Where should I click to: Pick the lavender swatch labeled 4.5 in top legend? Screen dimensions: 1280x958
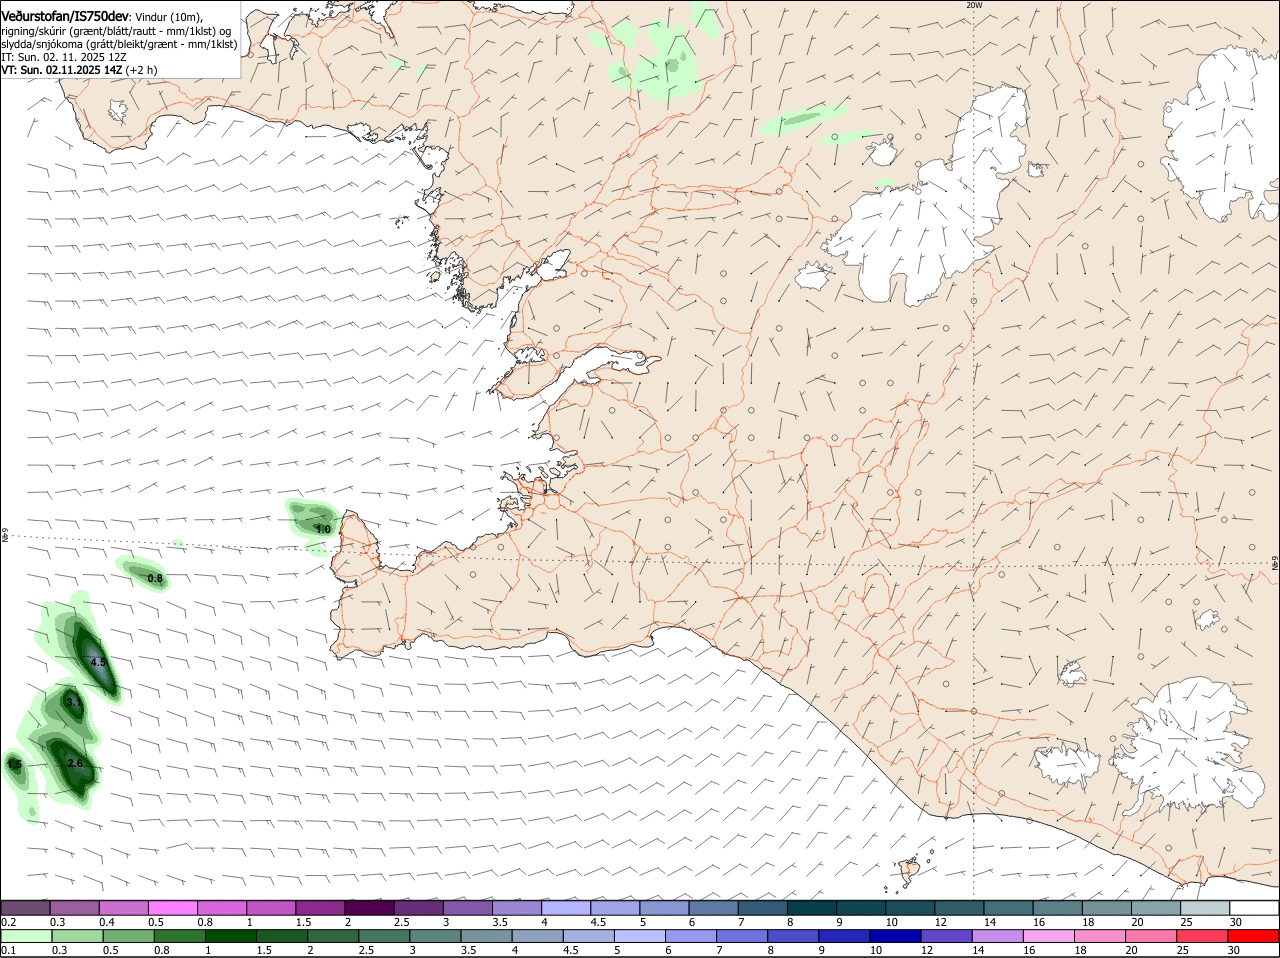(614, 907)
